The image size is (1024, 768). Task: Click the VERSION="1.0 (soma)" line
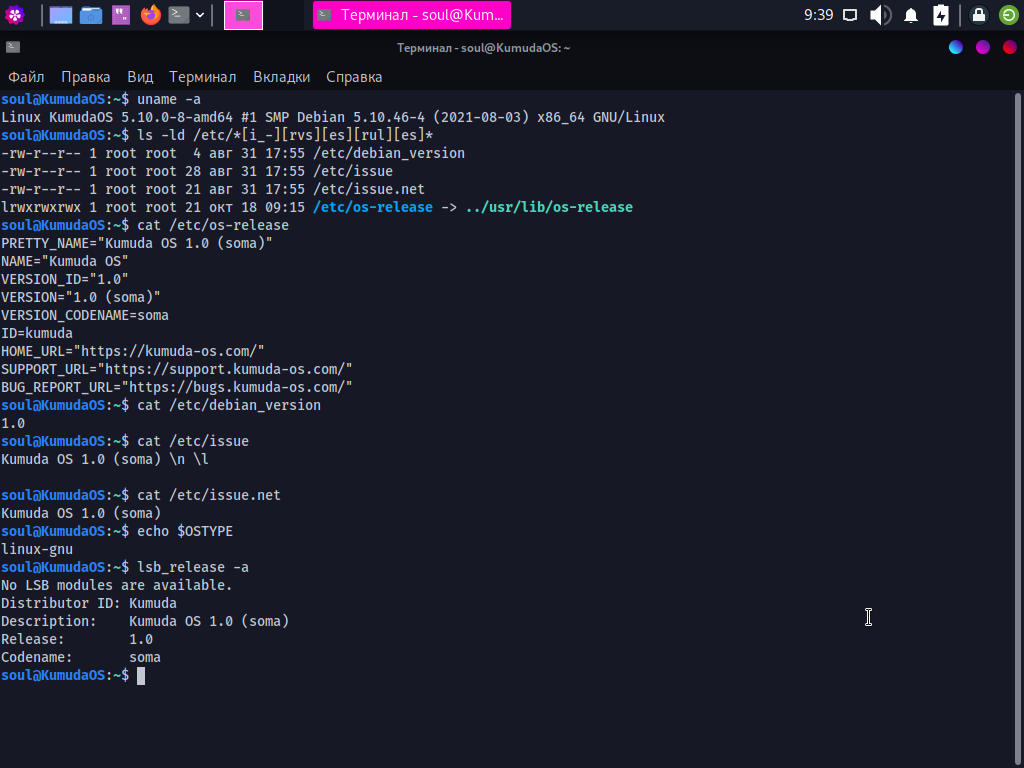pyautogui.click(x=81, y=297)
